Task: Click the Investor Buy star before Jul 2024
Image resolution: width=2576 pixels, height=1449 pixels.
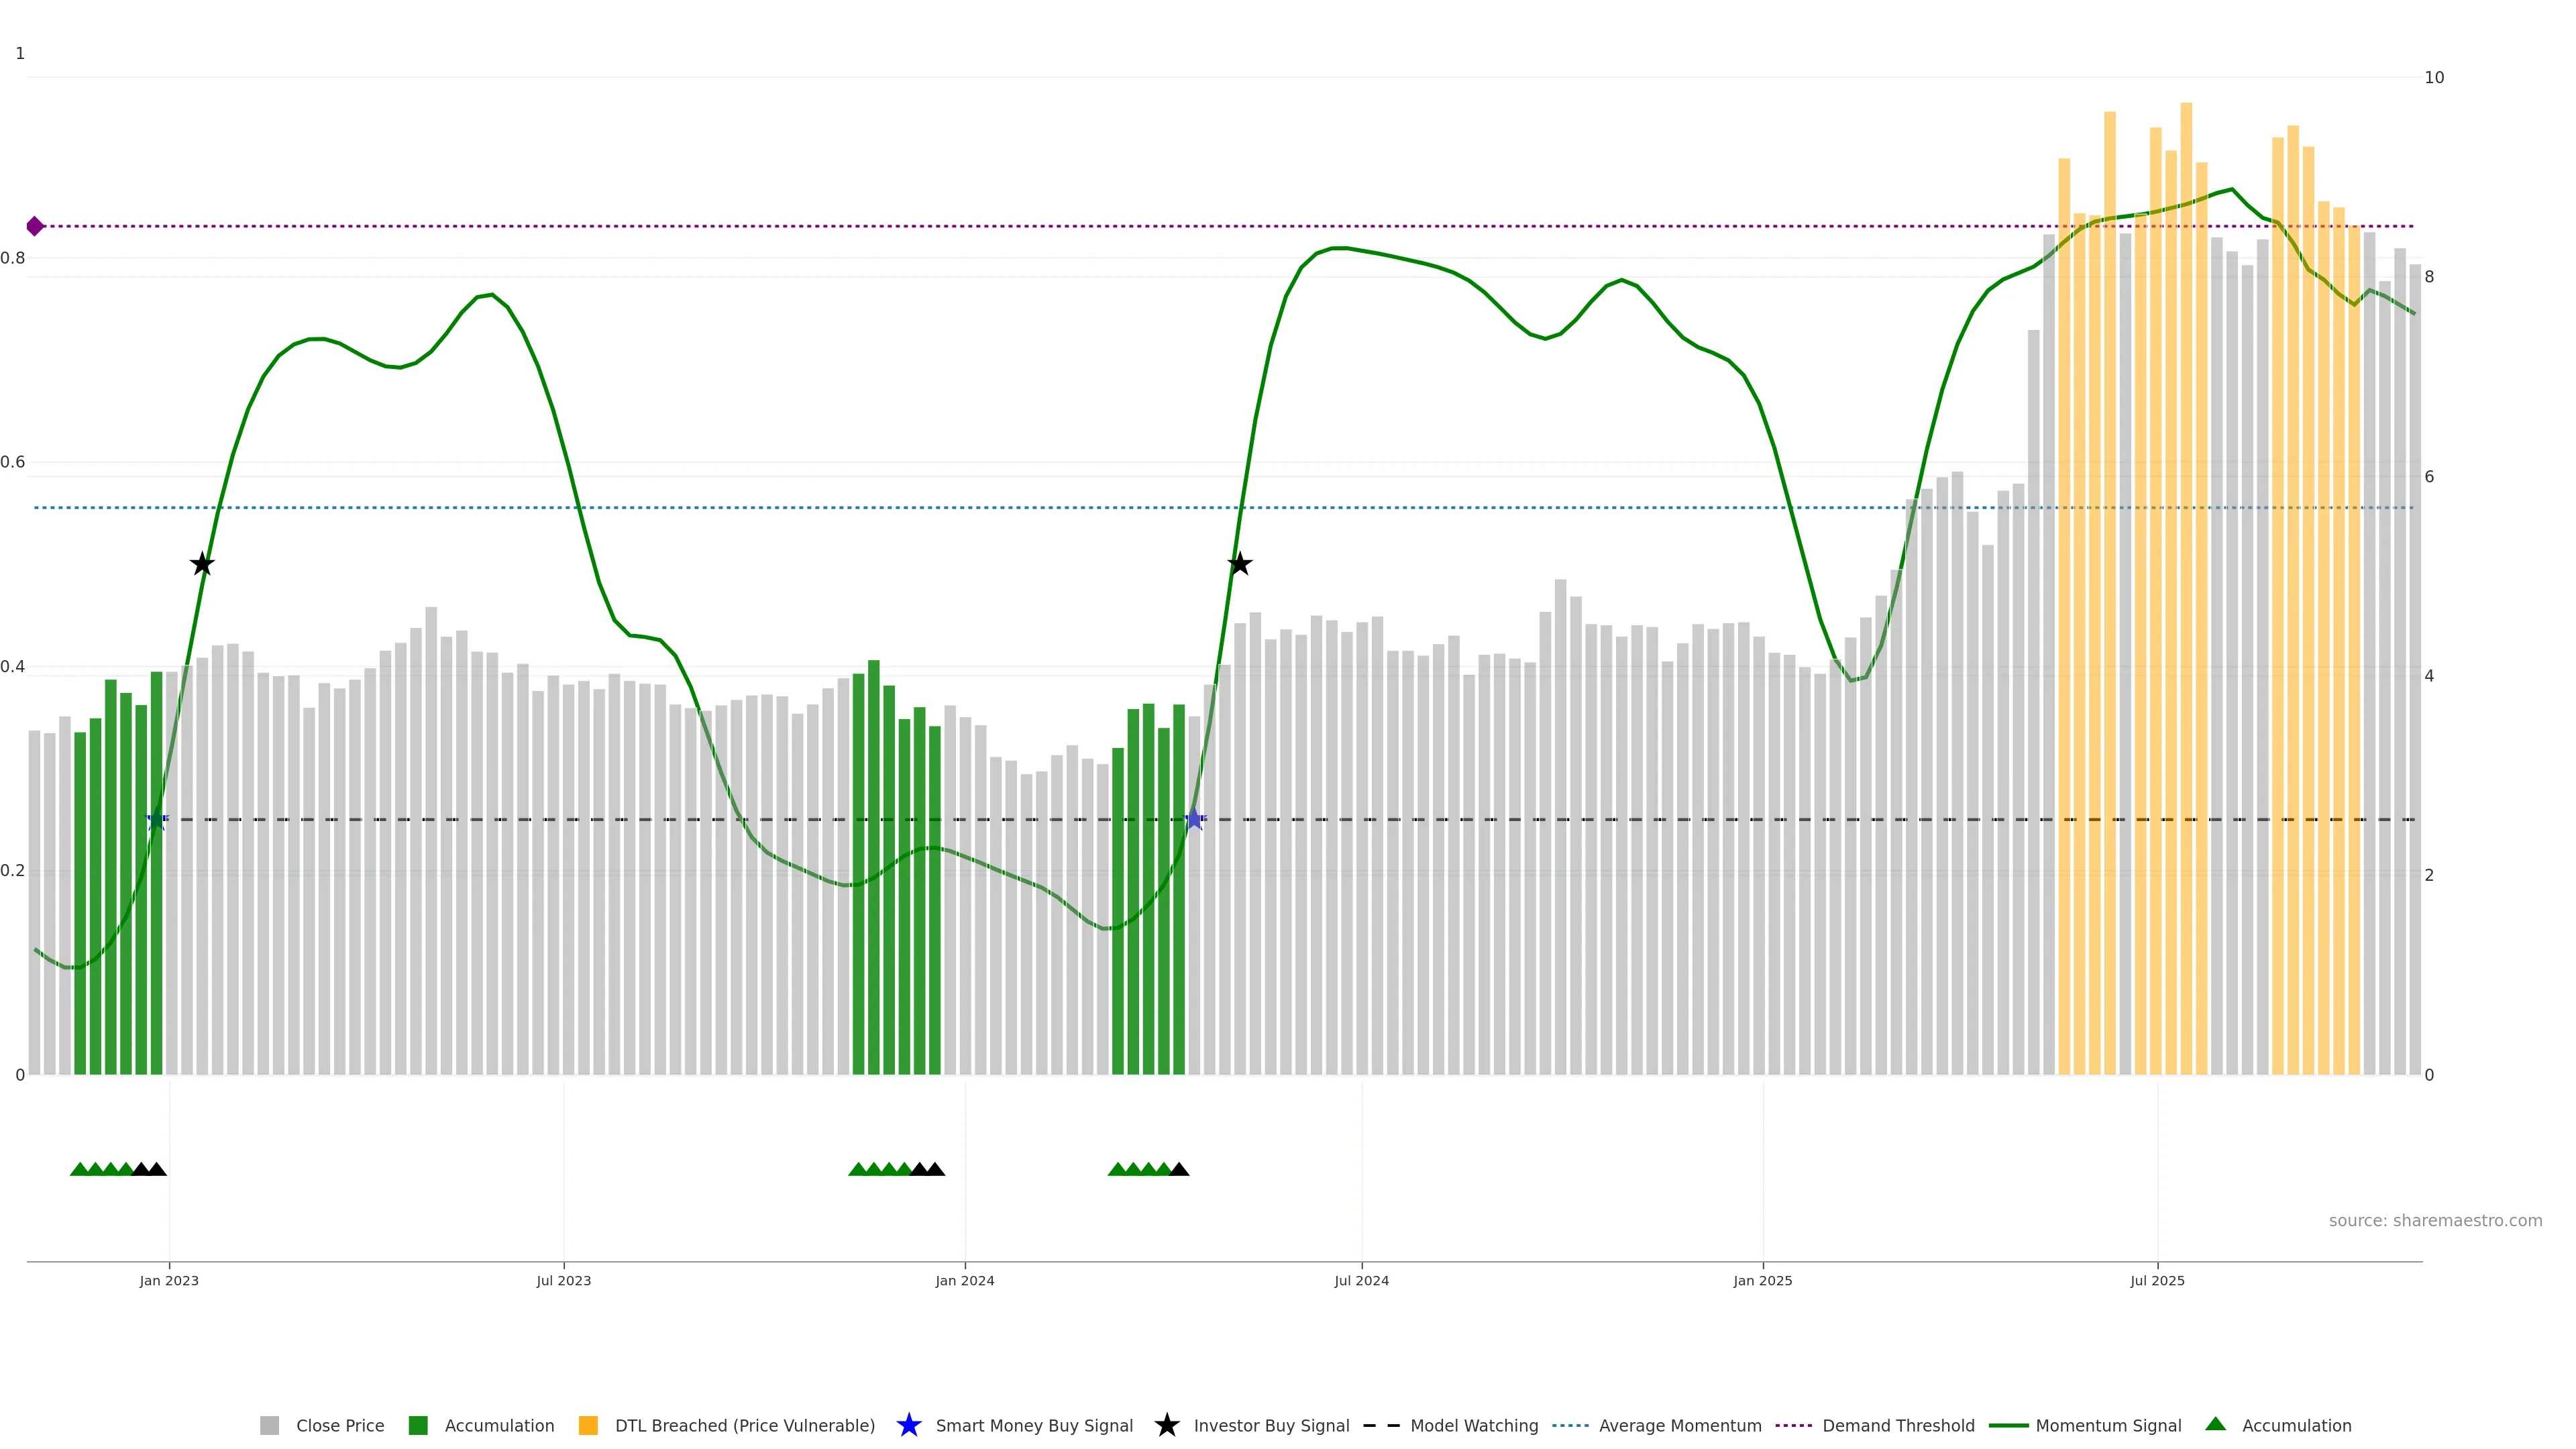Action: [x=1239, y=564]
